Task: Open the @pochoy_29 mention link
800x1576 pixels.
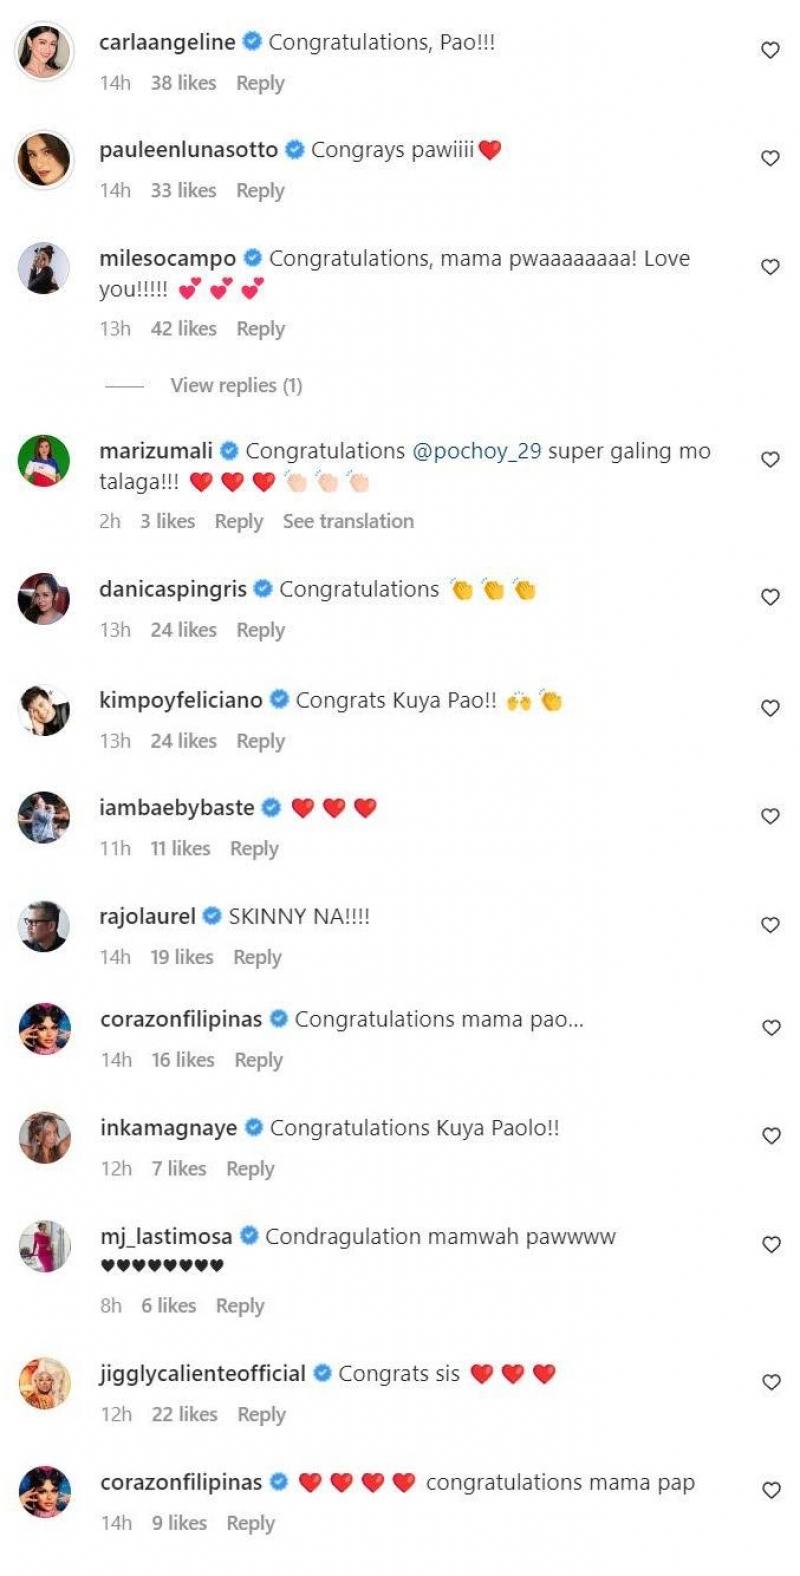Action: click(x=477, y=451)
